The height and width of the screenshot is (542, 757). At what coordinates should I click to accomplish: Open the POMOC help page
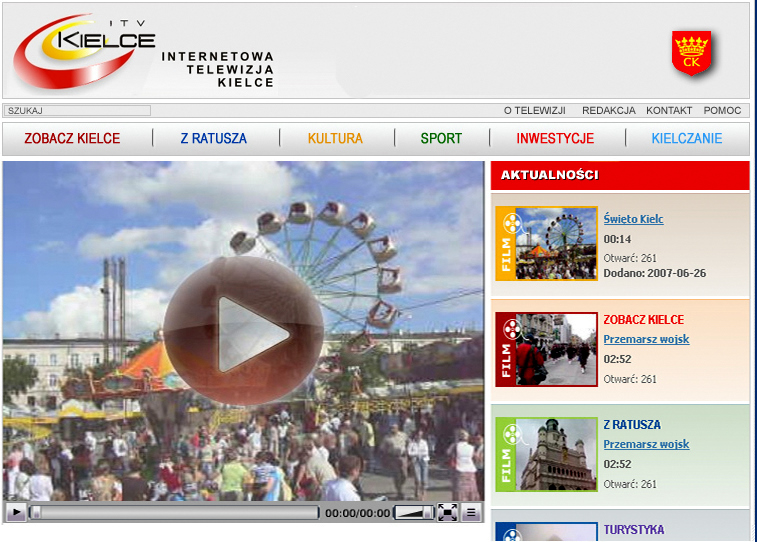coord(722,111)
